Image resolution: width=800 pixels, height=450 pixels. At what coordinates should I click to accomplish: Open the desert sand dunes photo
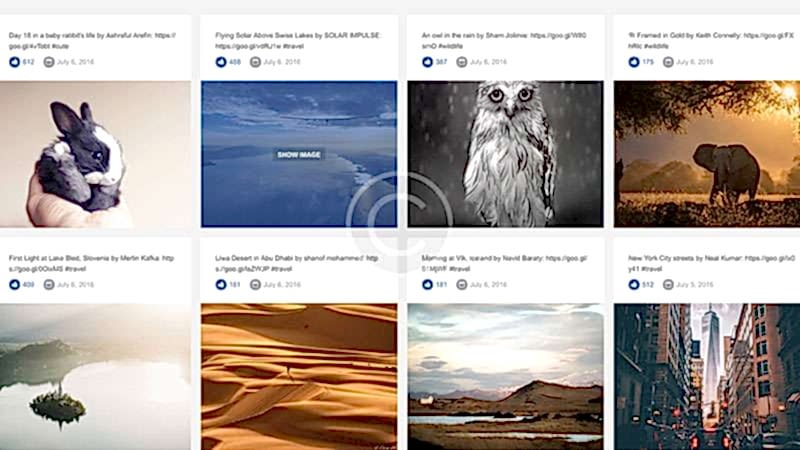click(x=299, y=377)
